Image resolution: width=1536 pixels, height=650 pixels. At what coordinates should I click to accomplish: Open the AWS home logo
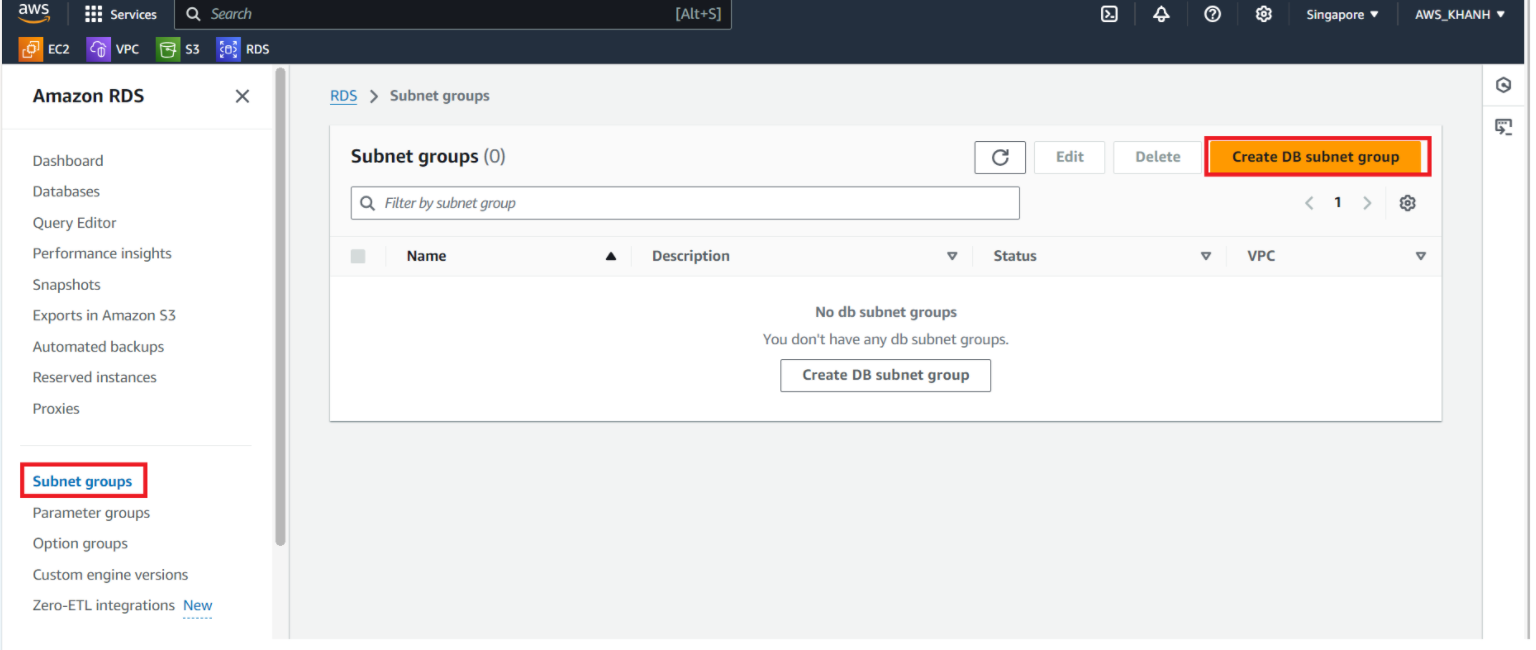[33, 13]
